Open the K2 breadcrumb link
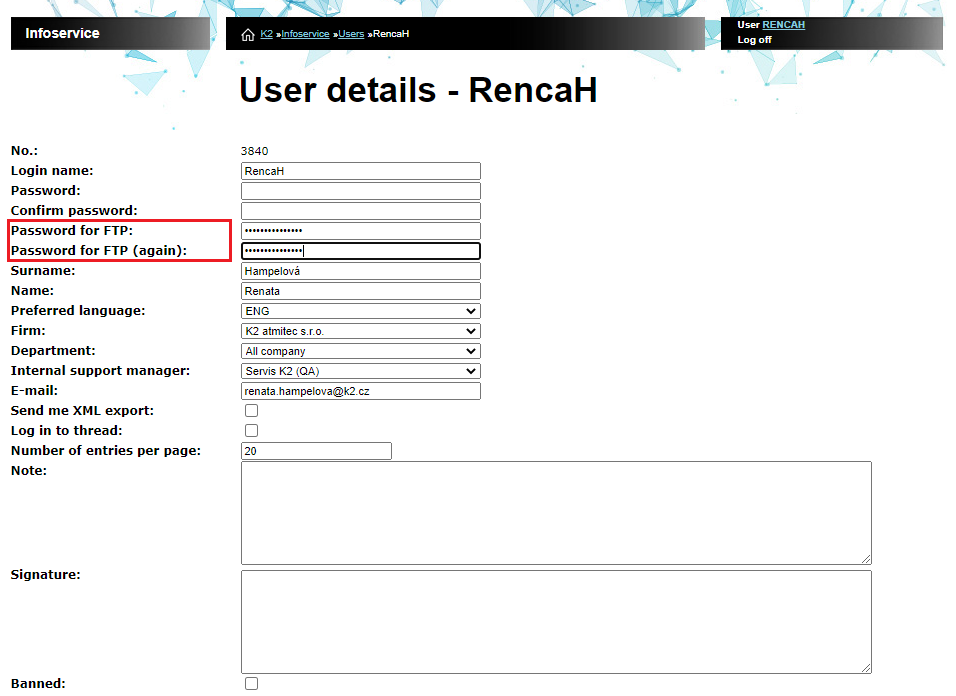 tap(266, 34)
